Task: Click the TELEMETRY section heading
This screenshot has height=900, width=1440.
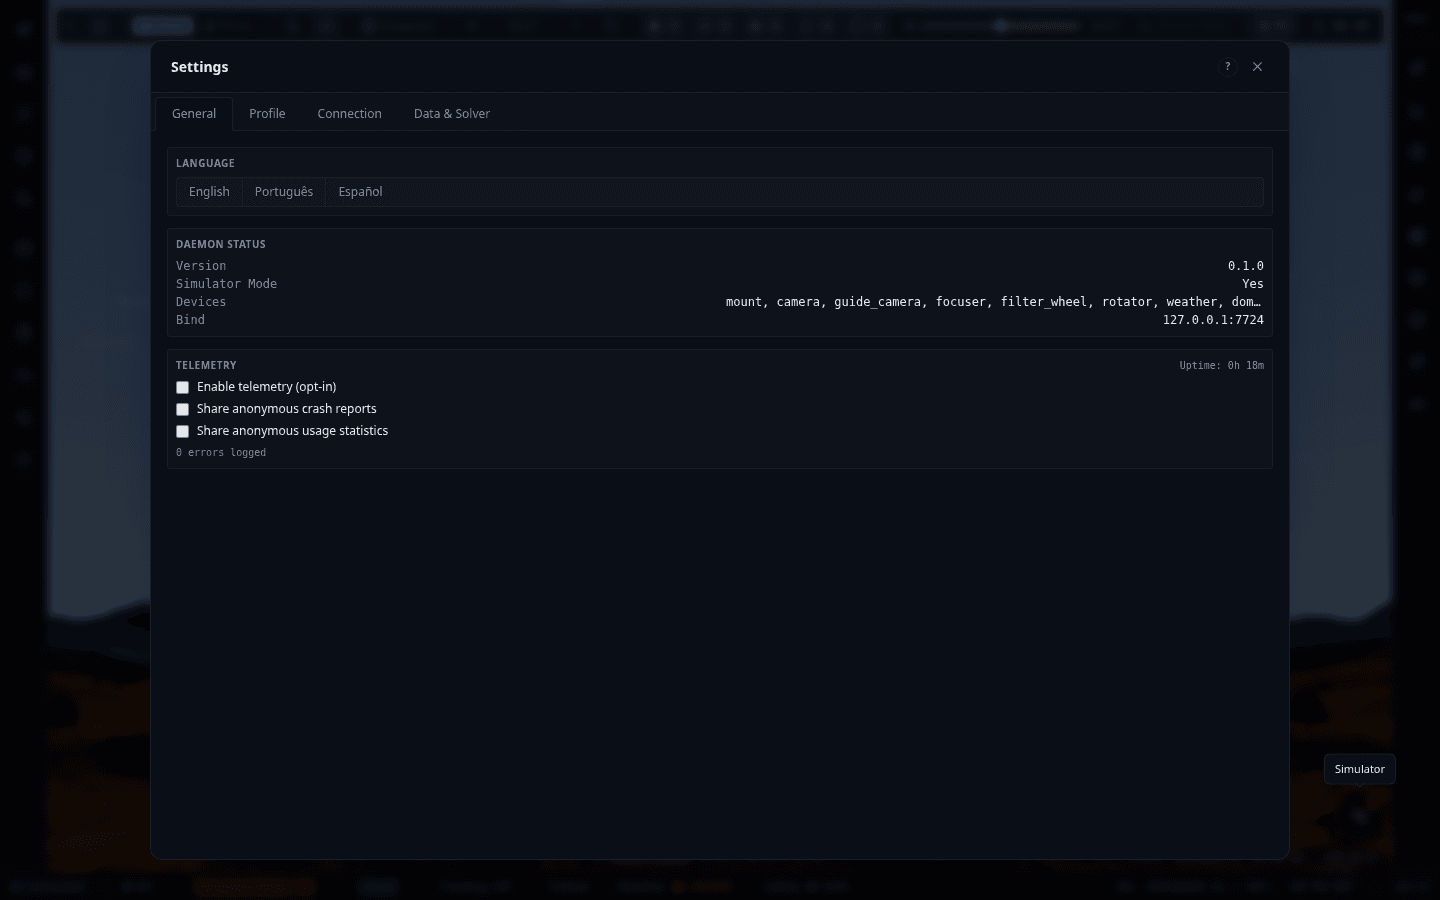Action: click(206, 365)
